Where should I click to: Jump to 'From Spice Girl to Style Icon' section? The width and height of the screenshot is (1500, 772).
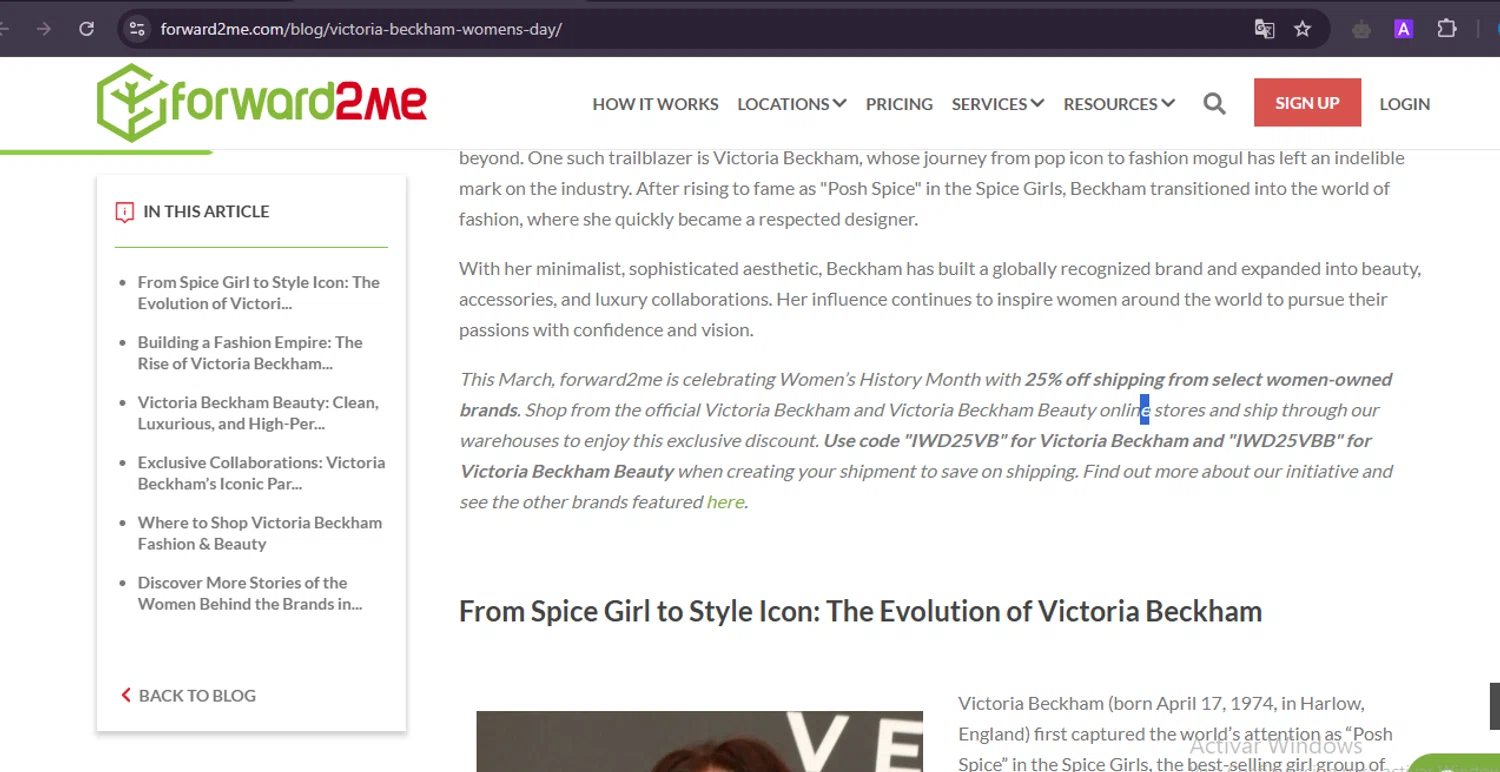(x=259, y=293)
